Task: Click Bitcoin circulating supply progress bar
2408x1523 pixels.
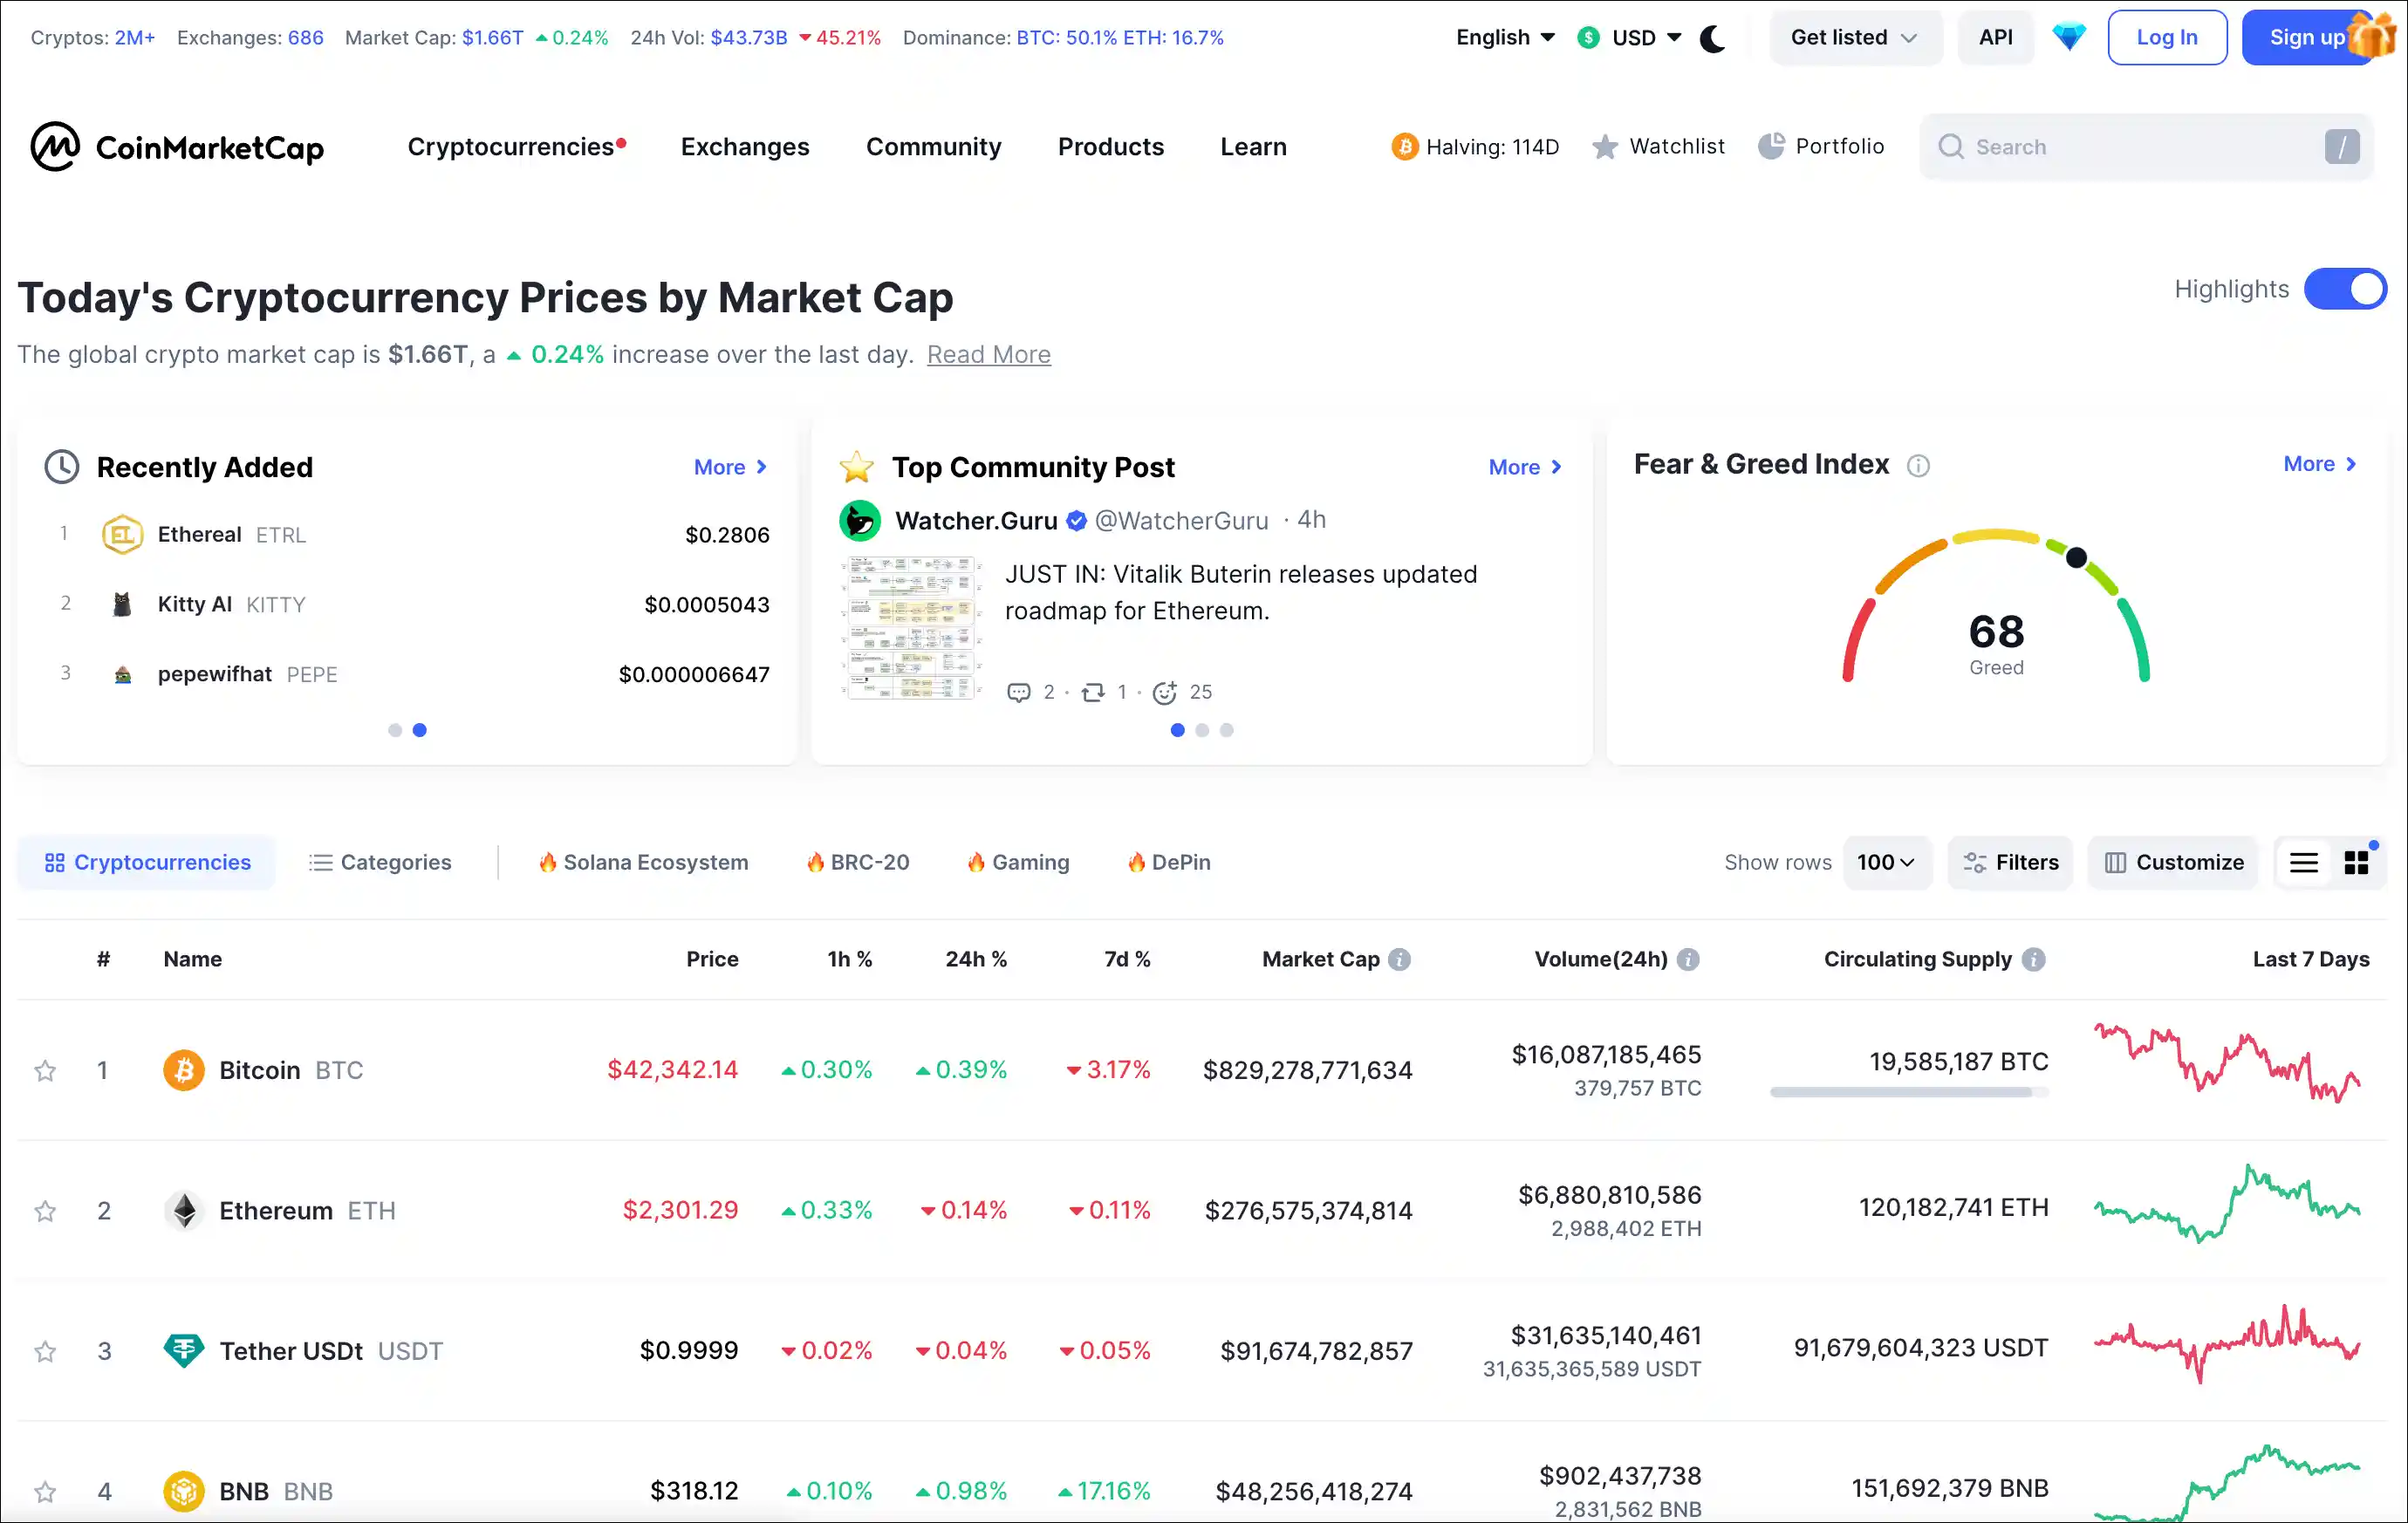Action: tap(1909, 1092)
